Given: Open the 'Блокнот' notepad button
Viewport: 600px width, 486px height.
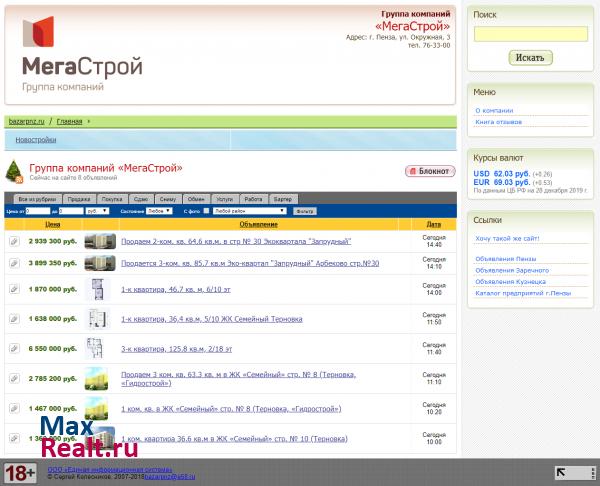Looking at the screenshot, I should (430, 171).
